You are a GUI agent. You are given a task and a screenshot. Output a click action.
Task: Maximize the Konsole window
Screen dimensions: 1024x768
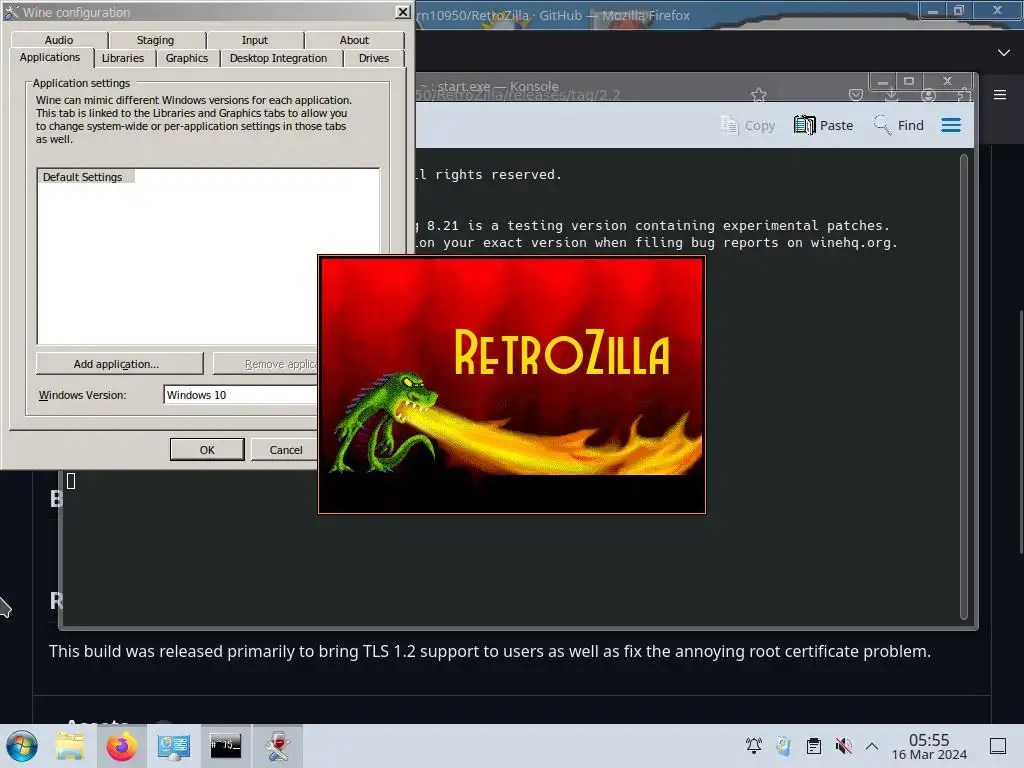pyautogui.click(x=908, y=82)
